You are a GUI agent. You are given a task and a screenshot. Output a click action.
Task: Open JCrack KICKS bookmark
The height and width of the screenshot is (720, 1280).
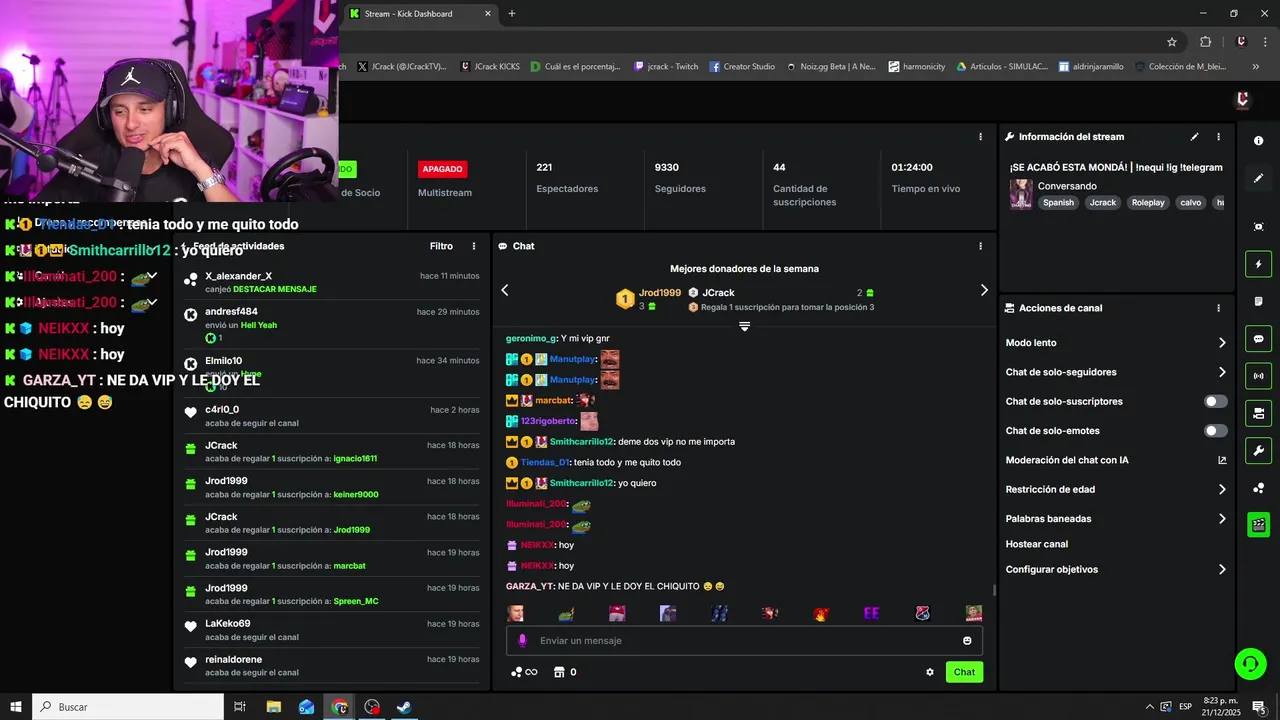(x=490, y=67)
